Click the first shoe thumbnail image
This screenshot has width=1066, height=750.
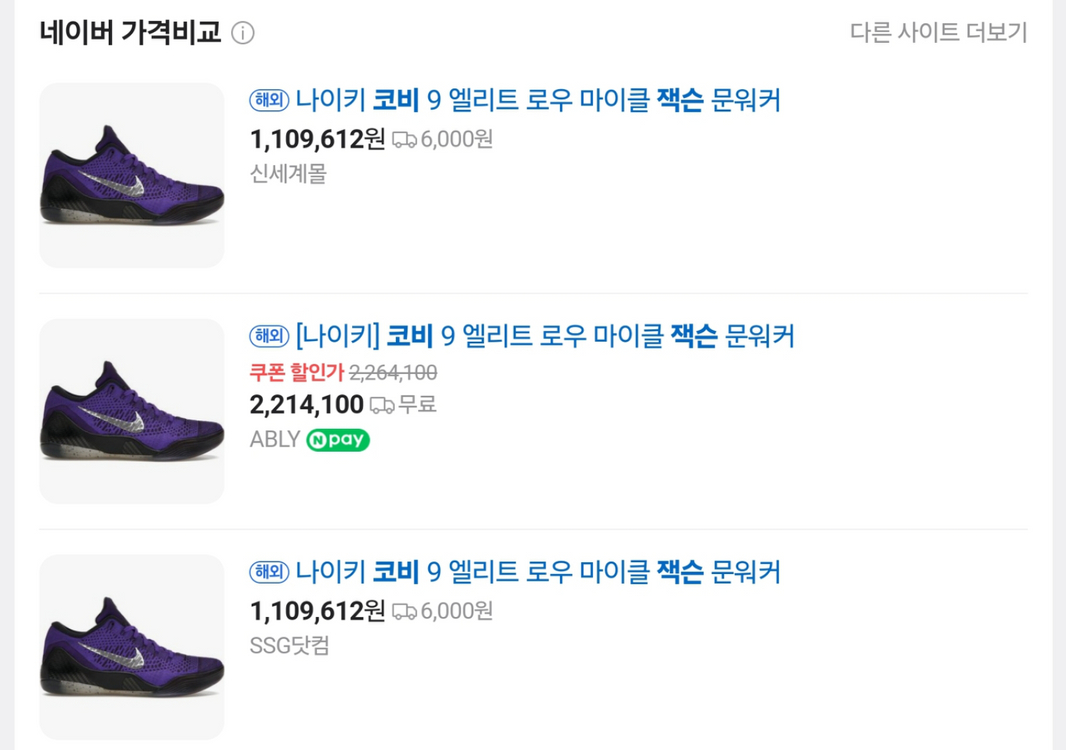coord(131,174)
